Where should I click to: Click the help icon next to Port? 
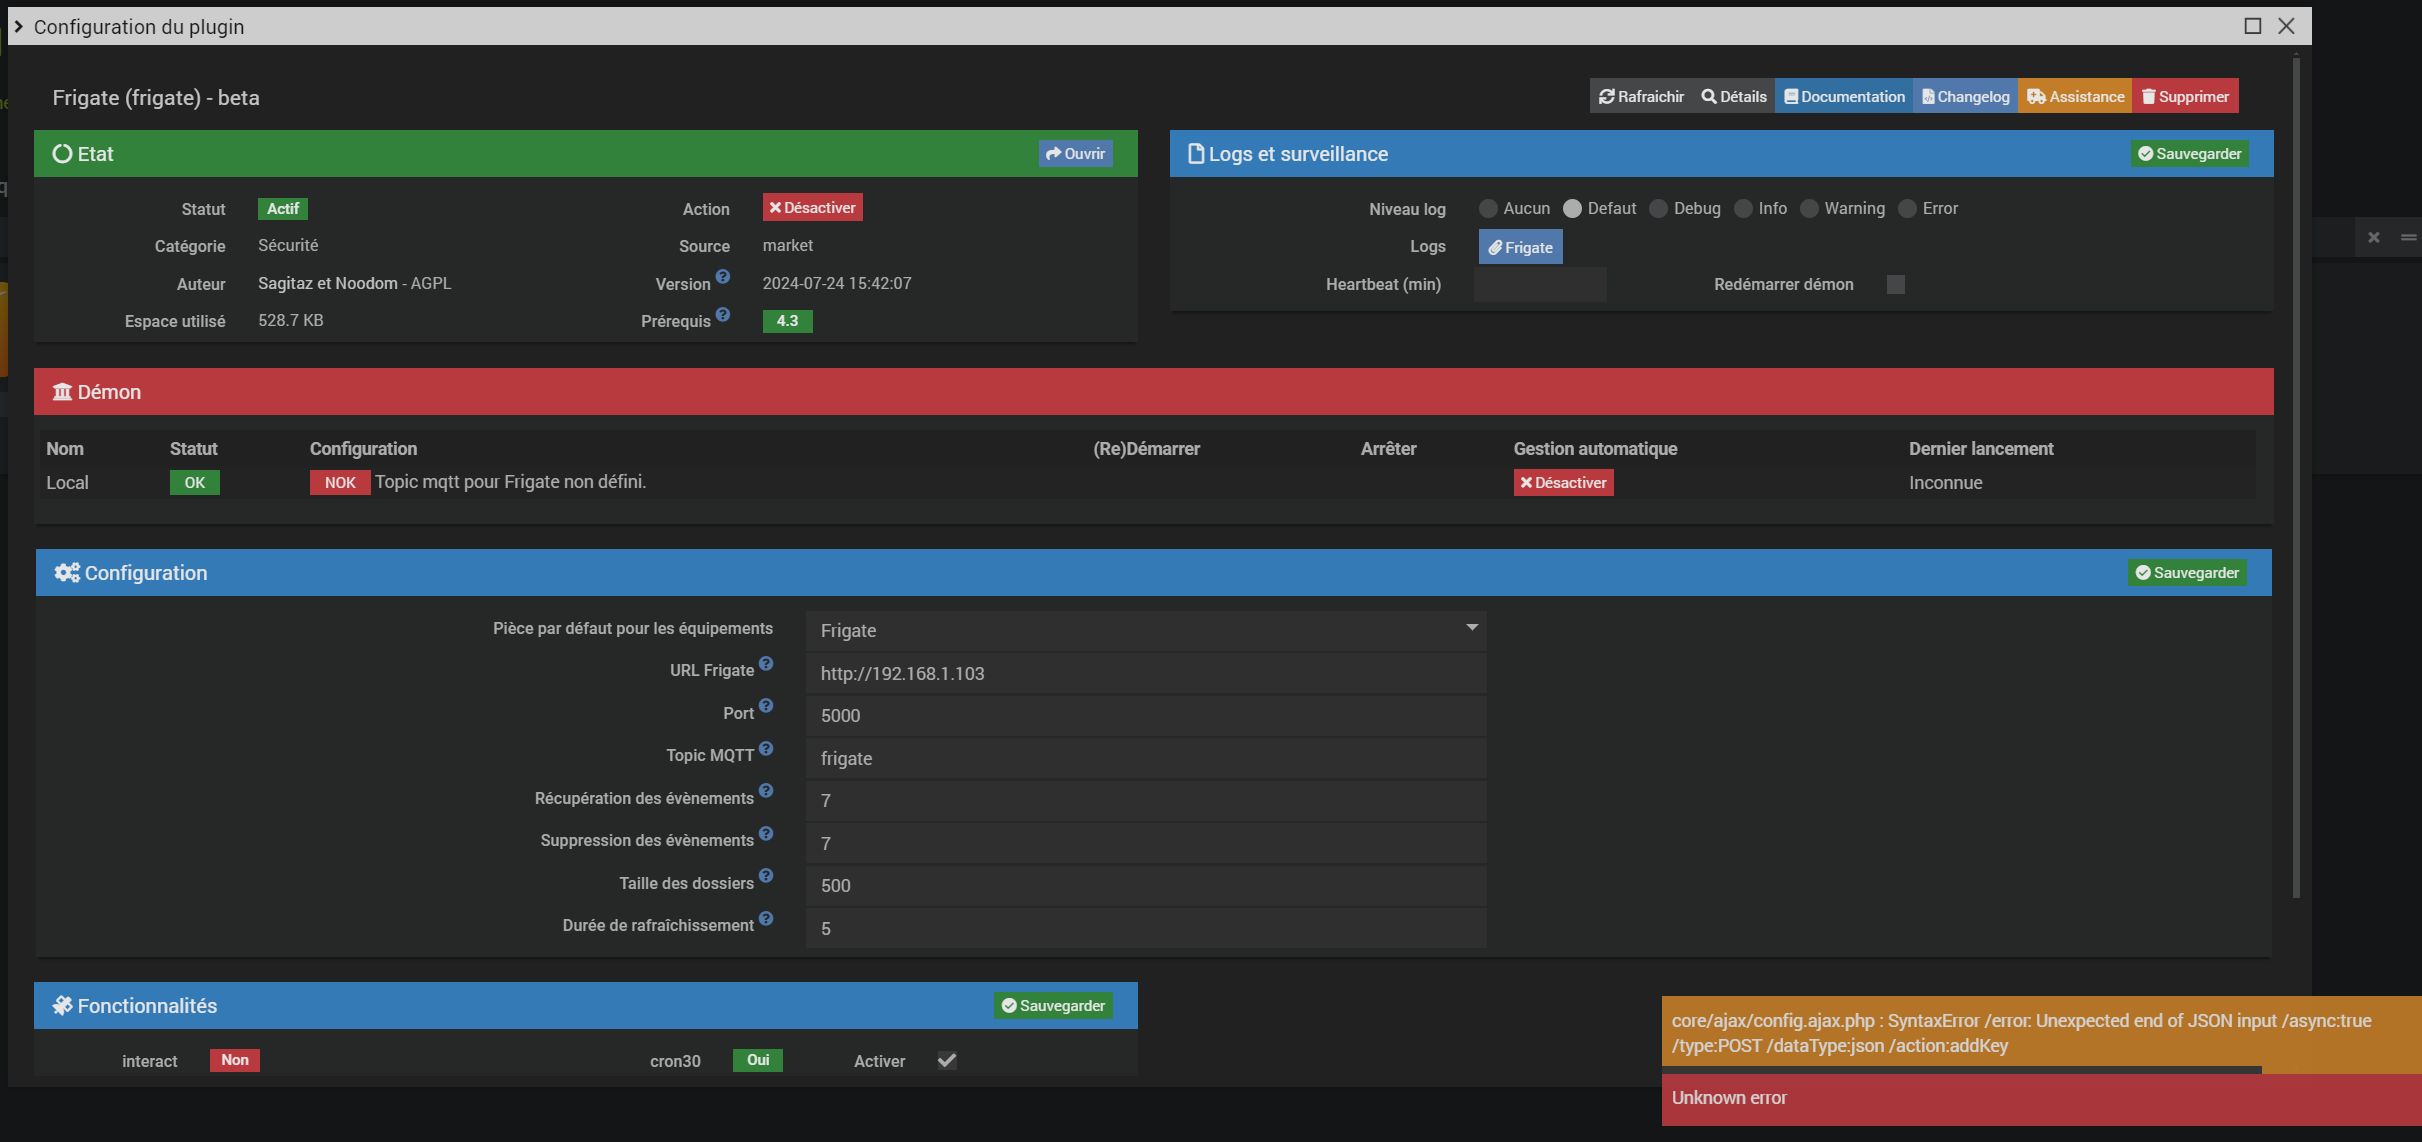pos(766,706)
